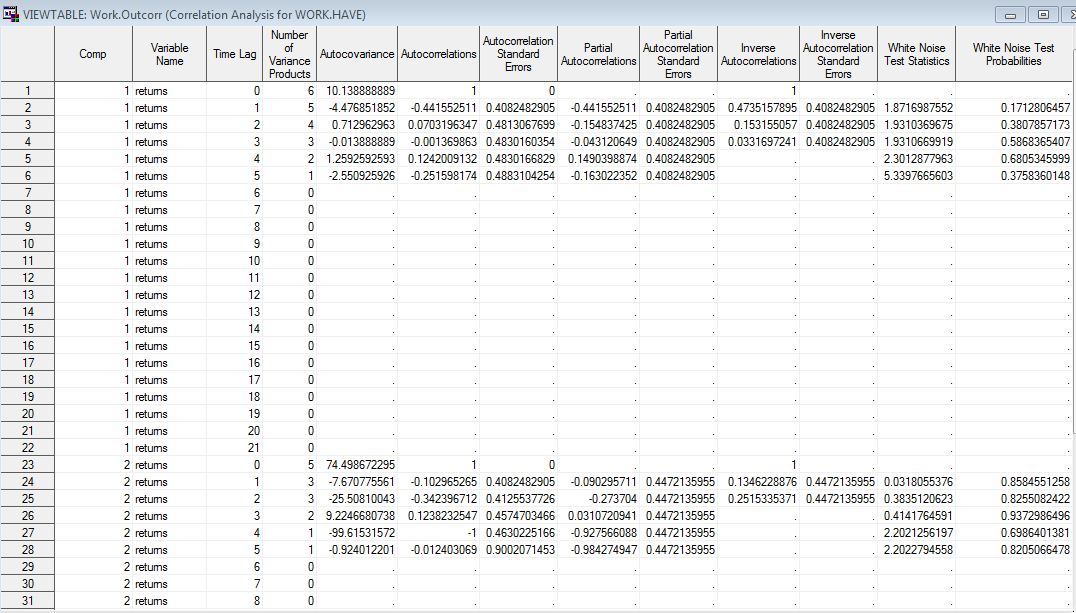Click Variable Name cell in row 10
The height and width of the screenshot is (613, 1076).
169,244
